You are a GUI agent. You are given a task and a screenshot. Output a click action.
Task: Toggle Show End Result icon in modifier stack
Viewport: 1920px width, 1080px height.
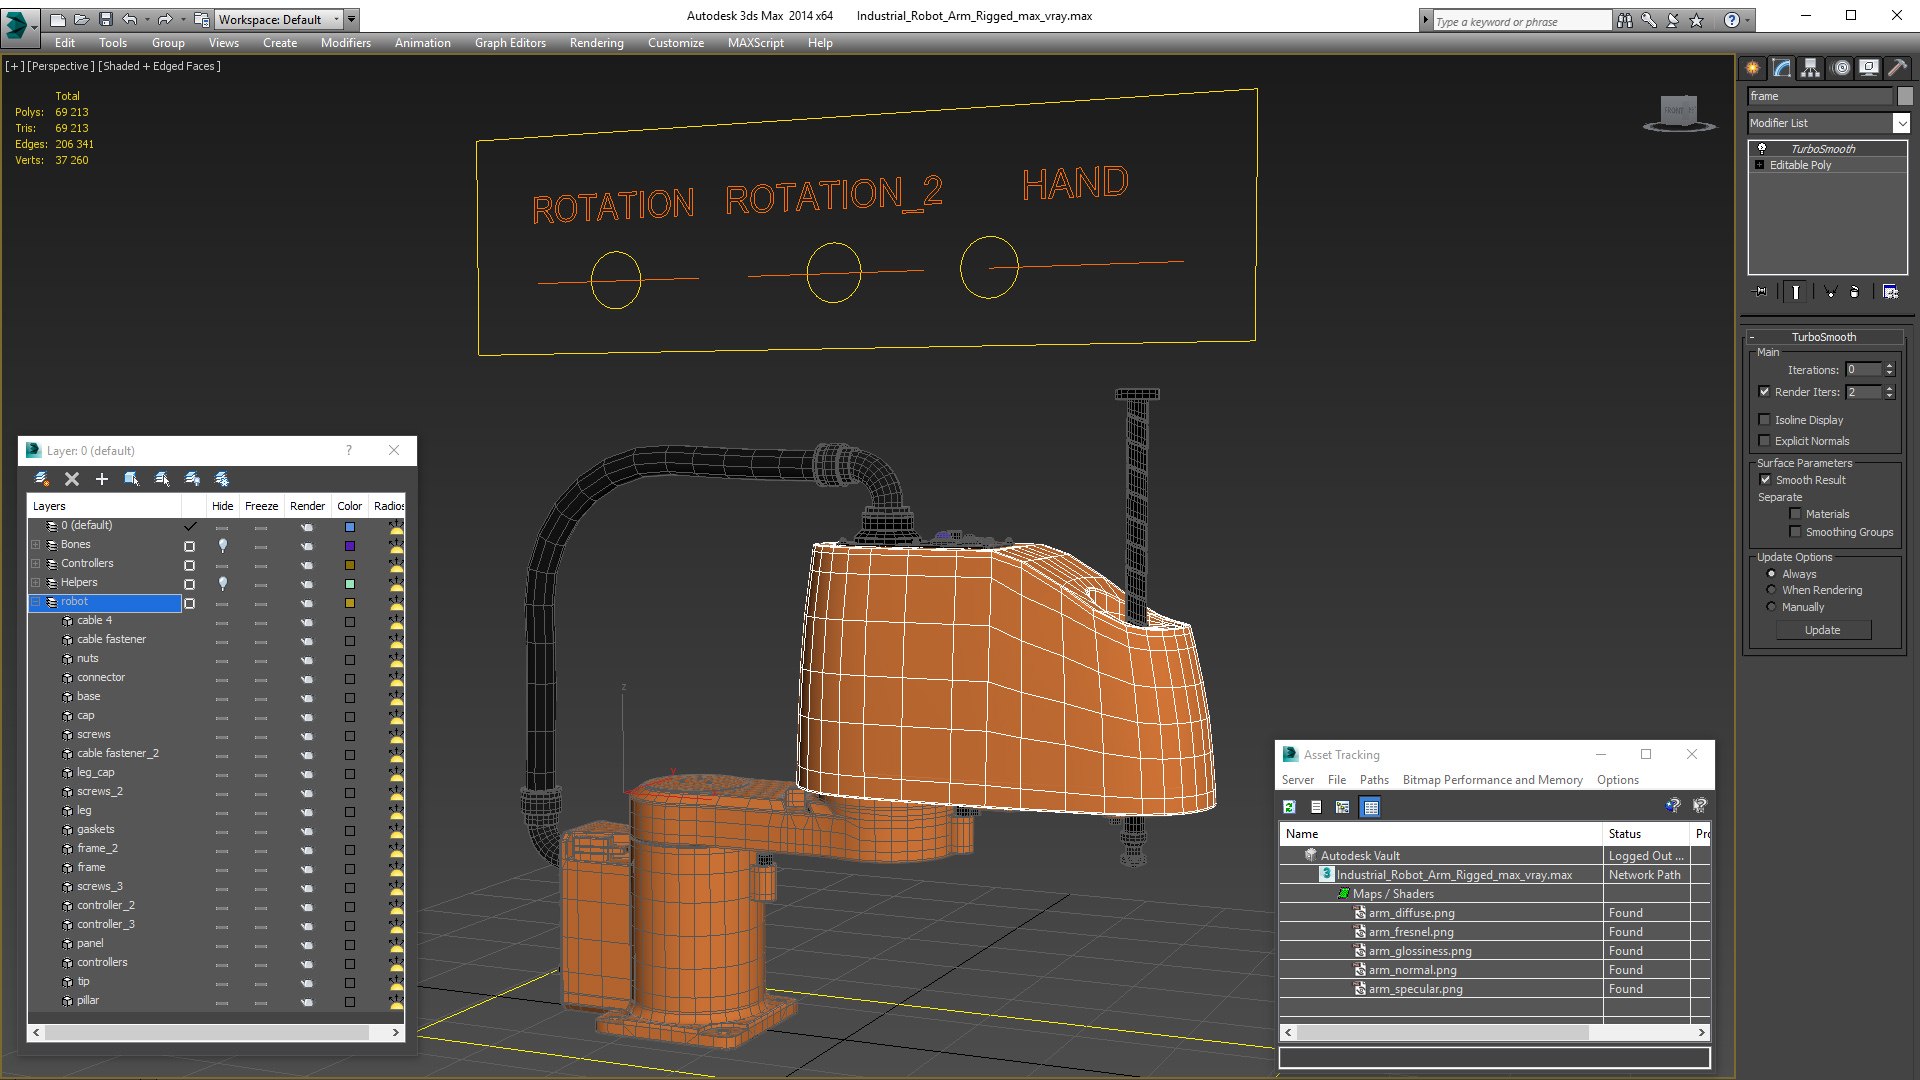click(1796, 292)
